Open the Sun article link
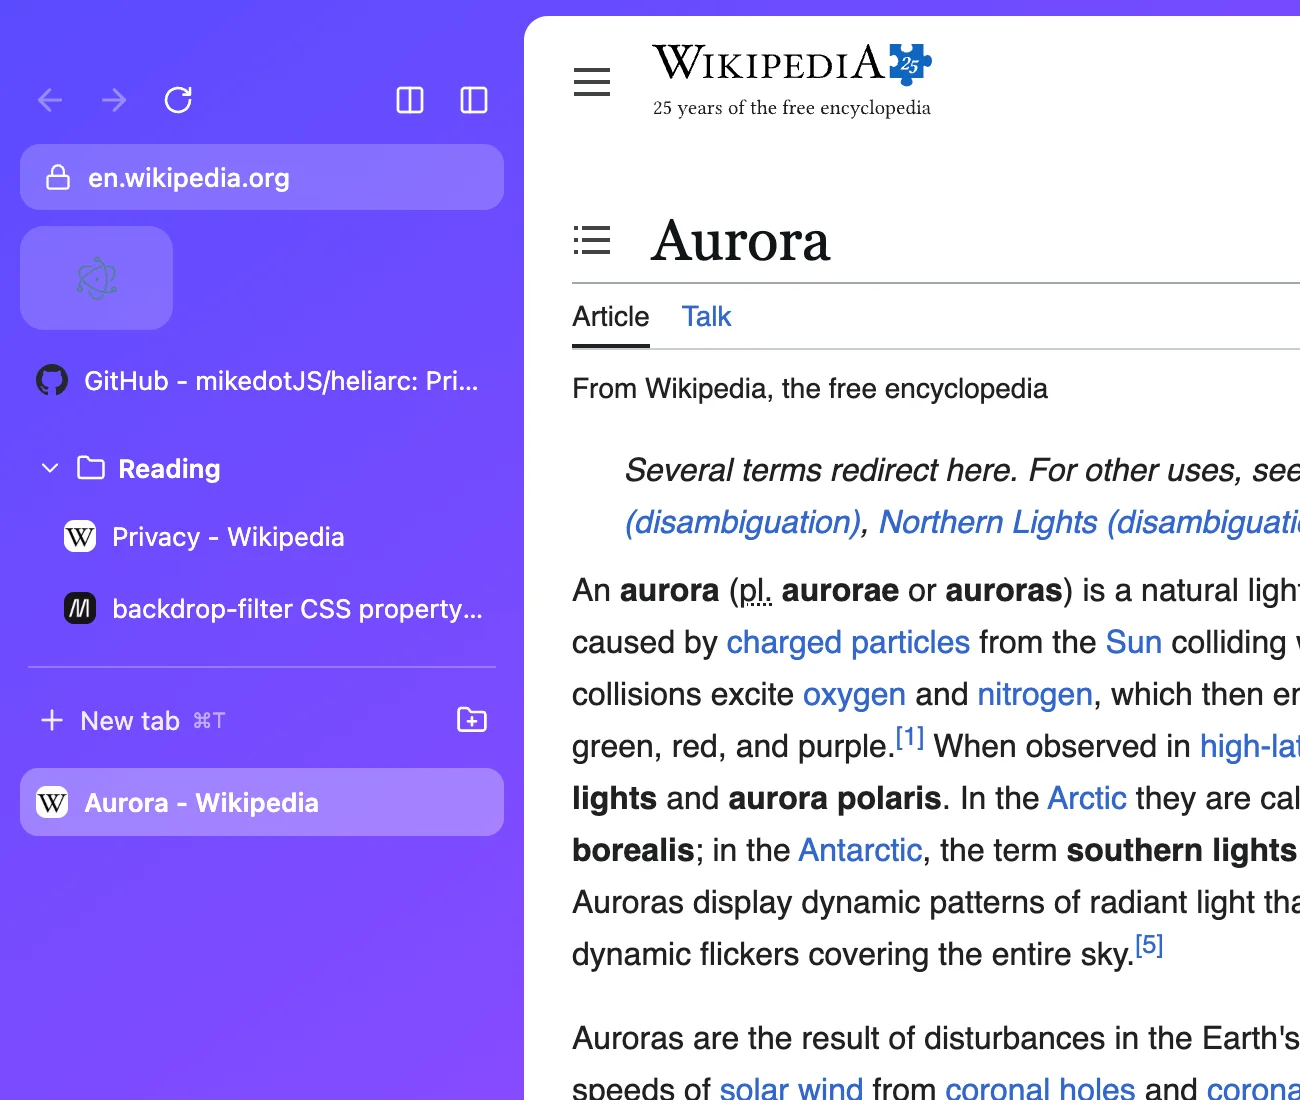The width and height of the screenshot is (1300, 1100). tap(1134, 642)
